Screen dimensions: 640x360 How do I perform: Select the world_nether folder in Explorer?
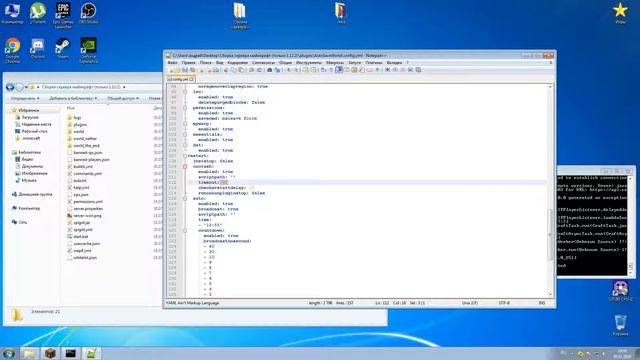82,138
